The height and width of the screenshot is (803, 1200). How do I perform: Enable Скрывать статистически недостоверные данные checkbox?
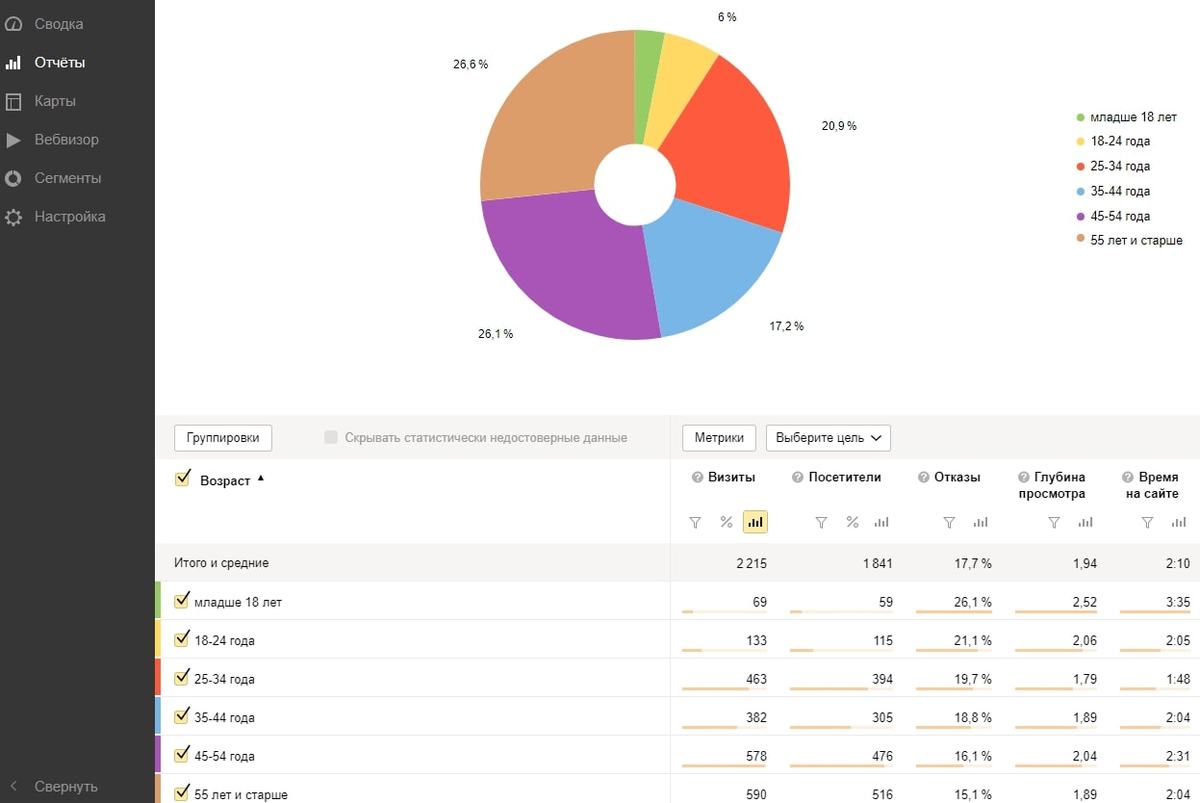pos(331,438)
